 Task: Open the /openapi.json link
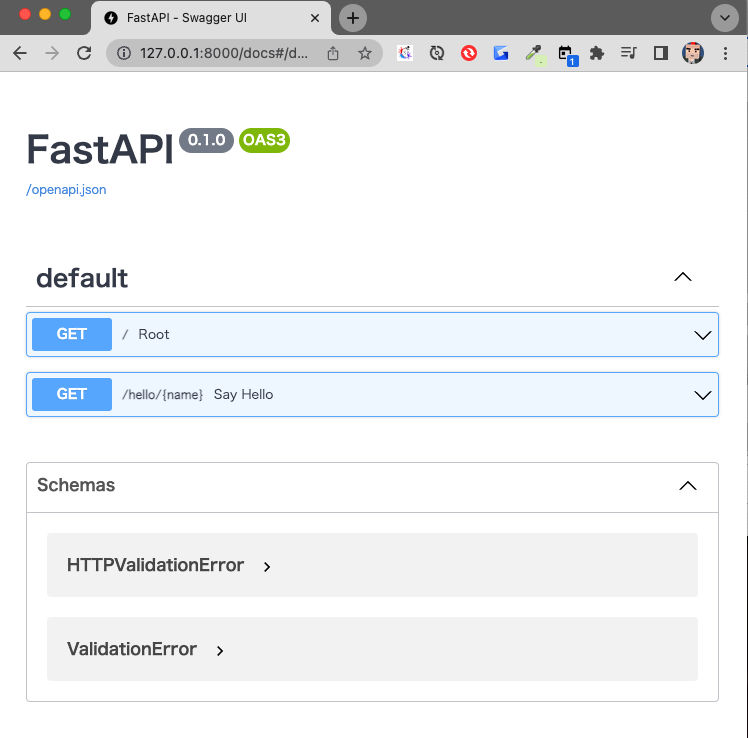coord(66,189)
